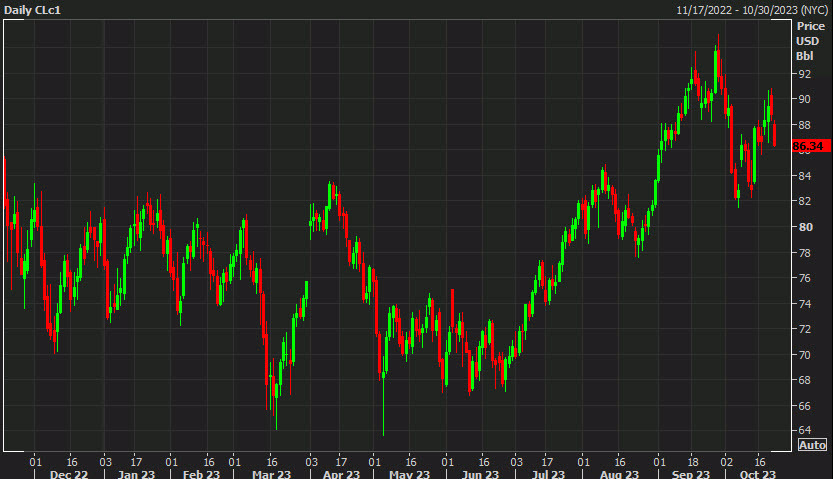Click the 70 price axis value
This screenshot has height=479, width=833.
805,355
